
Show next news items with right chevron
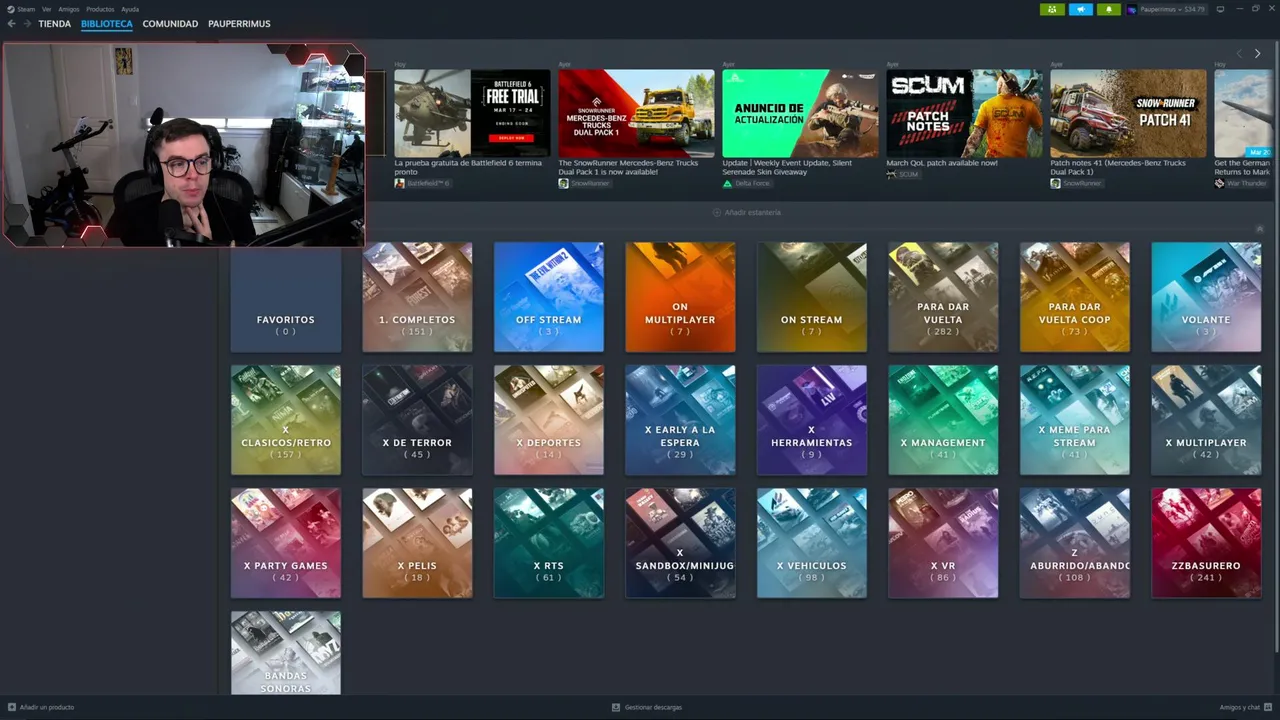pyautogui.click(x=1257, y=53)
